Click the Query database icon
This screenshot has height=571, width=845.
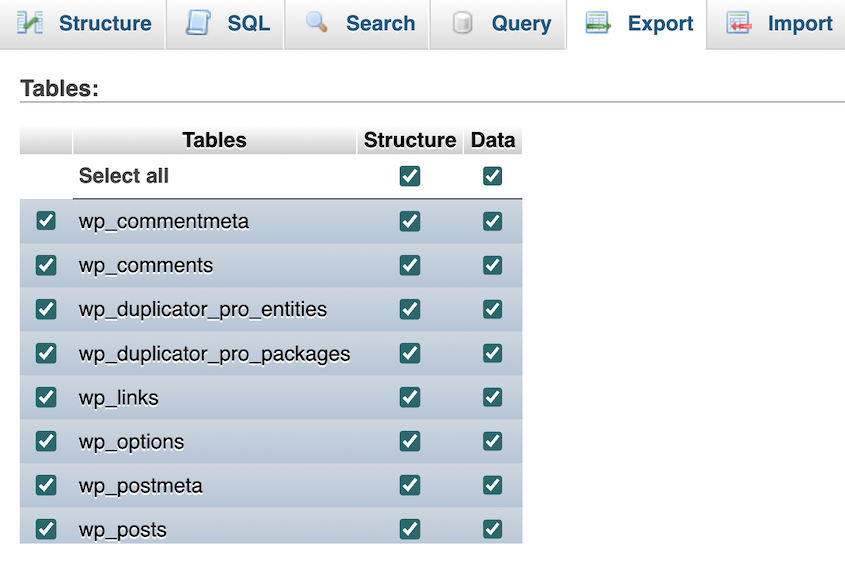(462, 23)
